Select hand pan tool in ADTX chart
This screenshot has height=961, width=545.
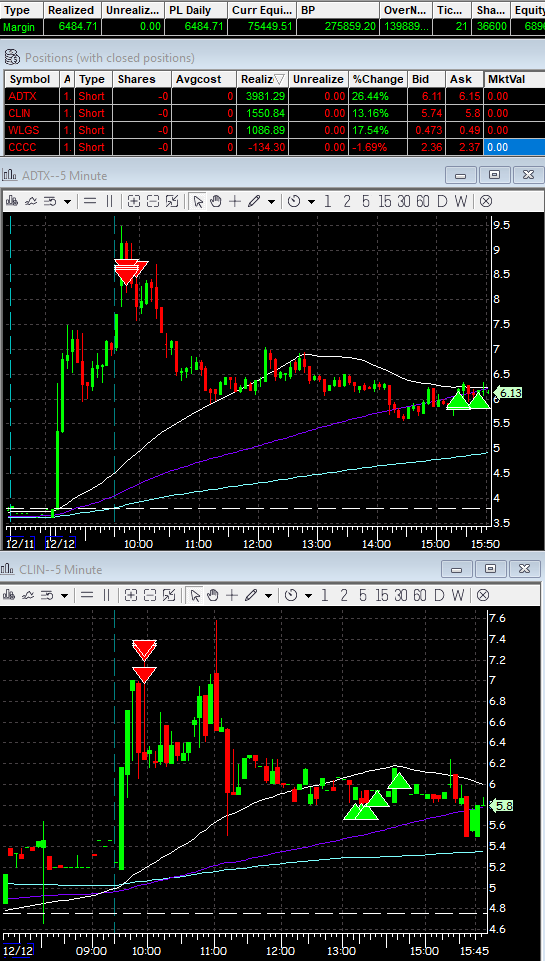pyautogui.click(x=216, y=201)
